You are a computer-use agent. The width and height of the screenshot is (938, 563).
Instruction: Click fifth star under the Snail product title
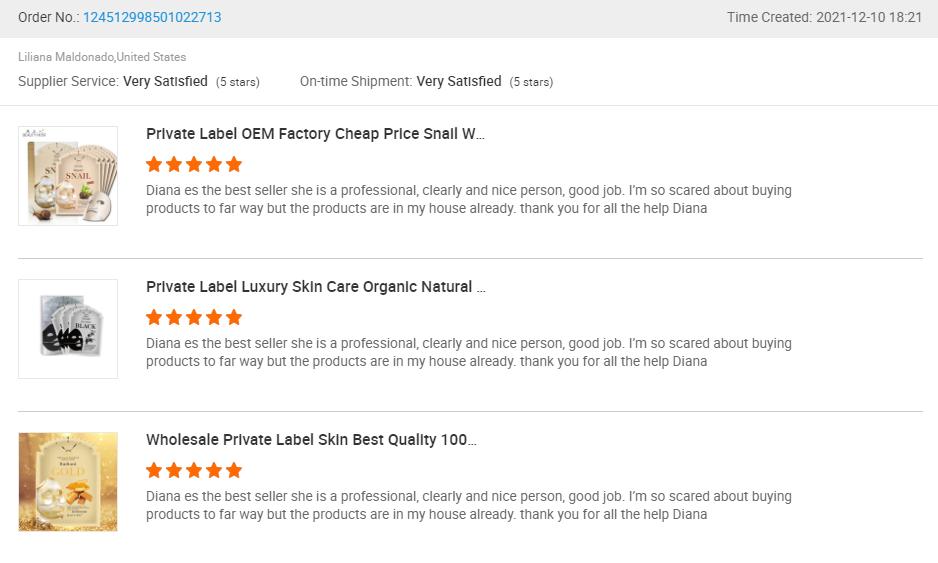[234, 164]
